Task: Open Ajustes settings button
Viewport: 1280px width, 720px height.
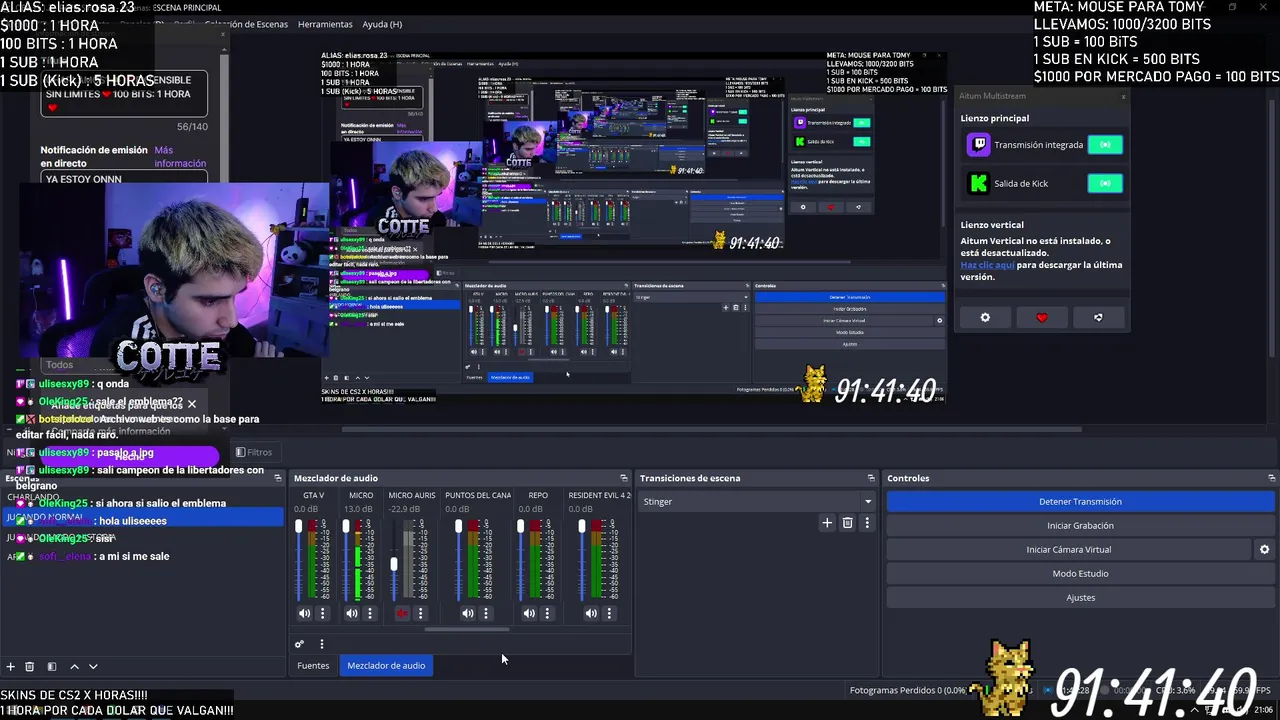Action: pyautogui.click(x=1080, y=597)
